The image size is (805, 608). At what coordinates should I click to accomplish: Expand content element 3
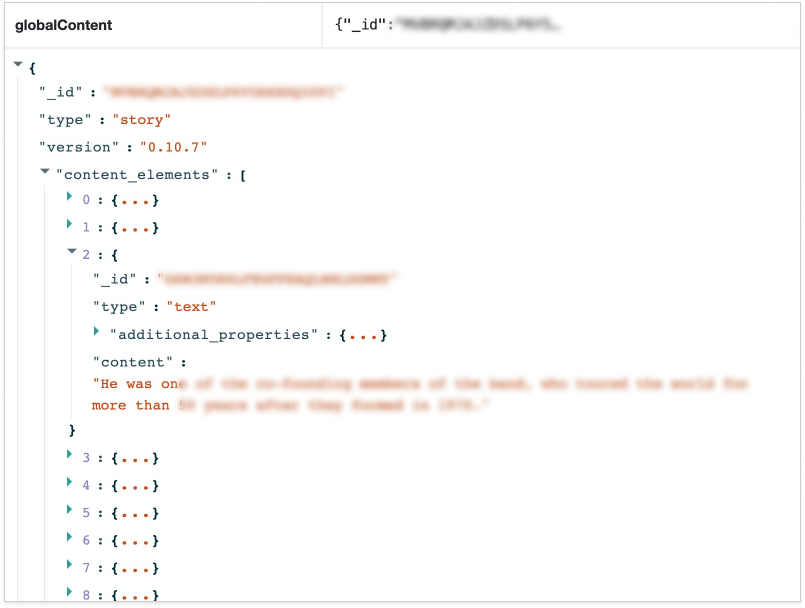[x=69, y=454]
